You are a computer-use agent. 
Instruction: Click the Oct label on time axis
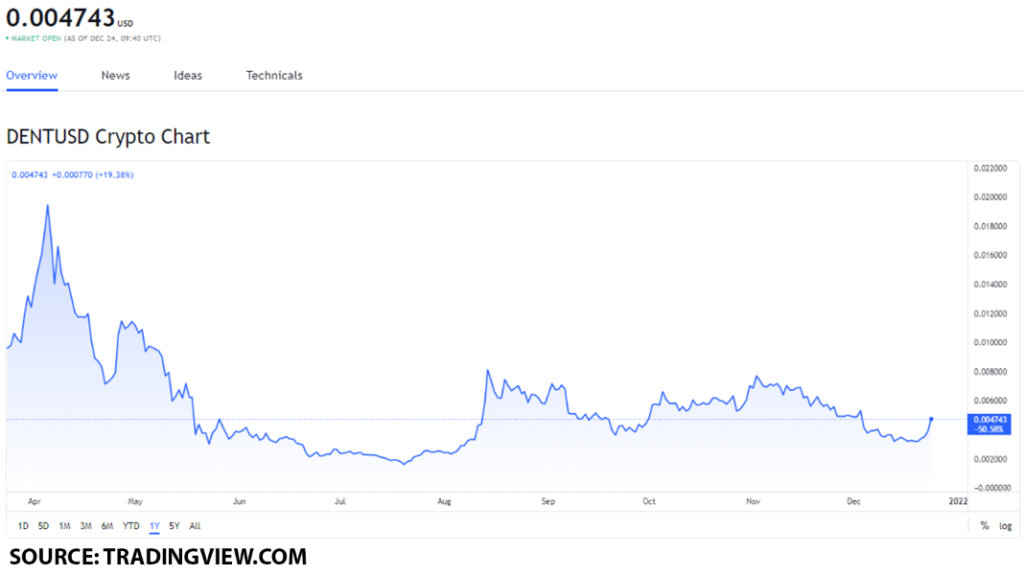[x=648, y=502]
